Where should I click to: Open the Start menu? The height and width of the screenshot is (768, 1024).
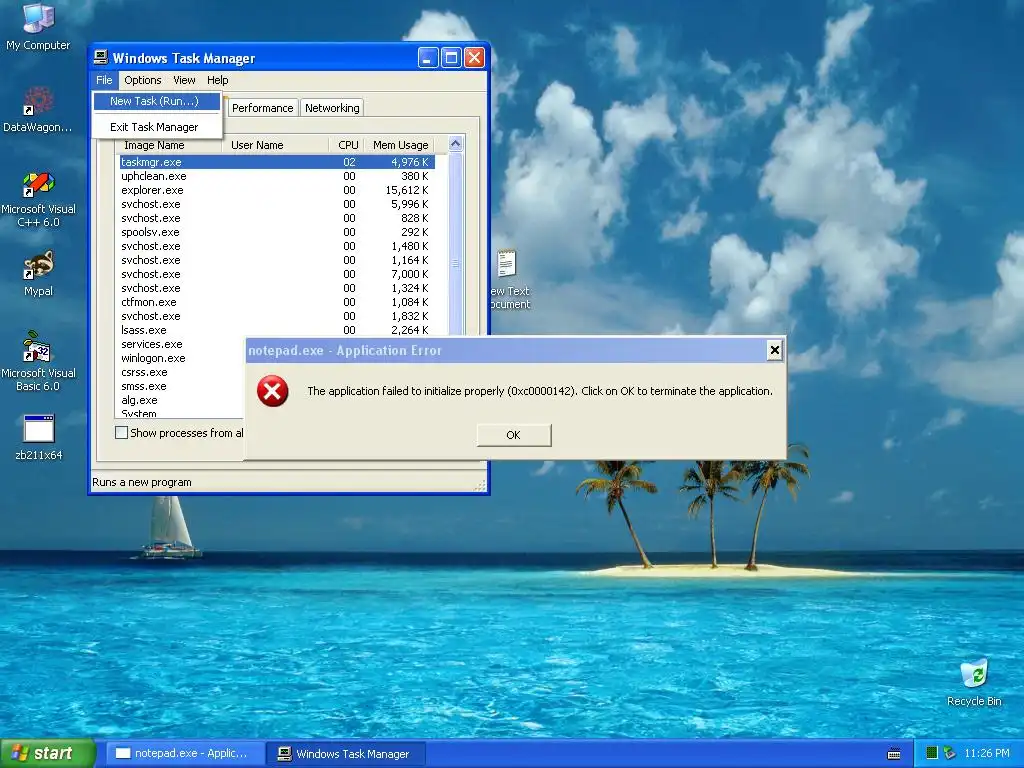click(47, 754)
